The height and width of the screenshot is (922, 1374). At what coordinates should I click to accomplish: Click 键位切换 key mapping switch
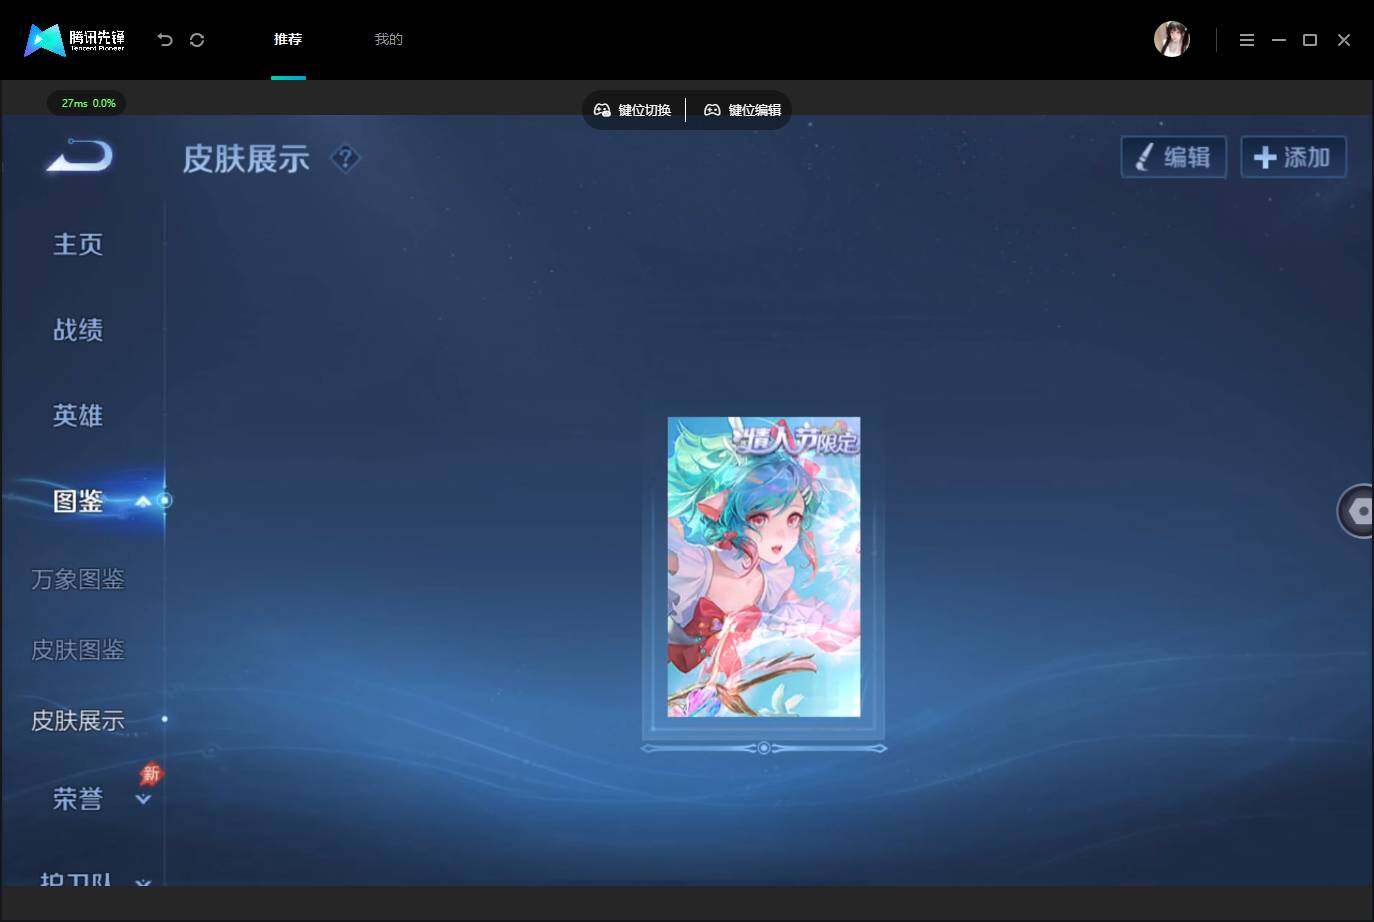point(633,110)
